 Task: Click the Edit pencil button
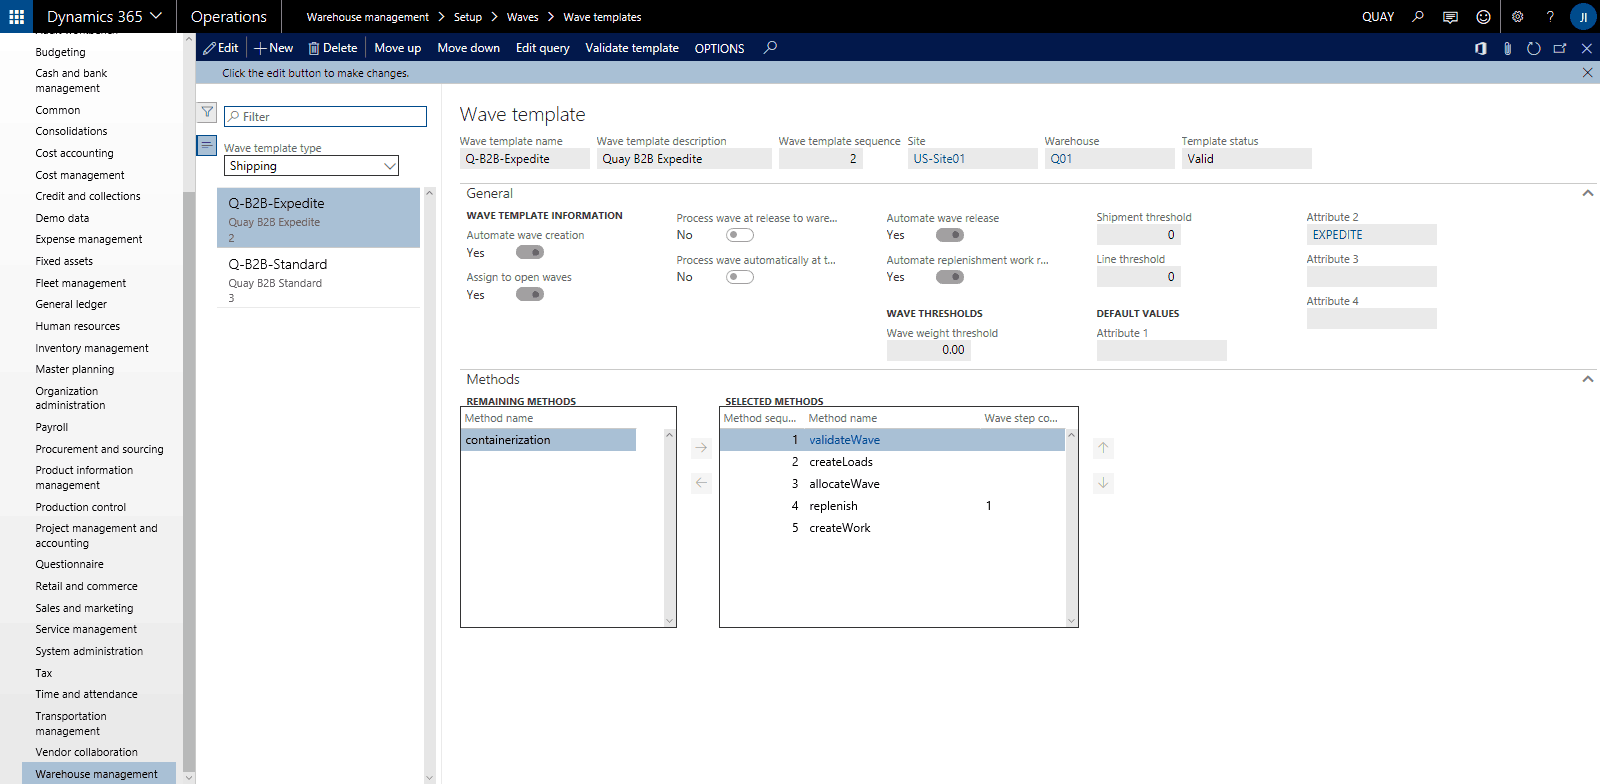[x=221, y=48]
